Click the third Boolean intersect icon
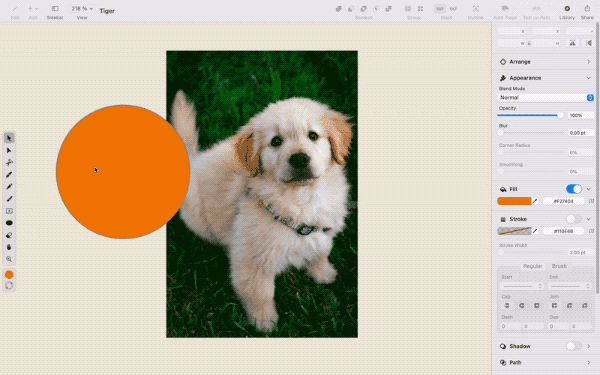600x375 pixels. [x=364, y=8]
